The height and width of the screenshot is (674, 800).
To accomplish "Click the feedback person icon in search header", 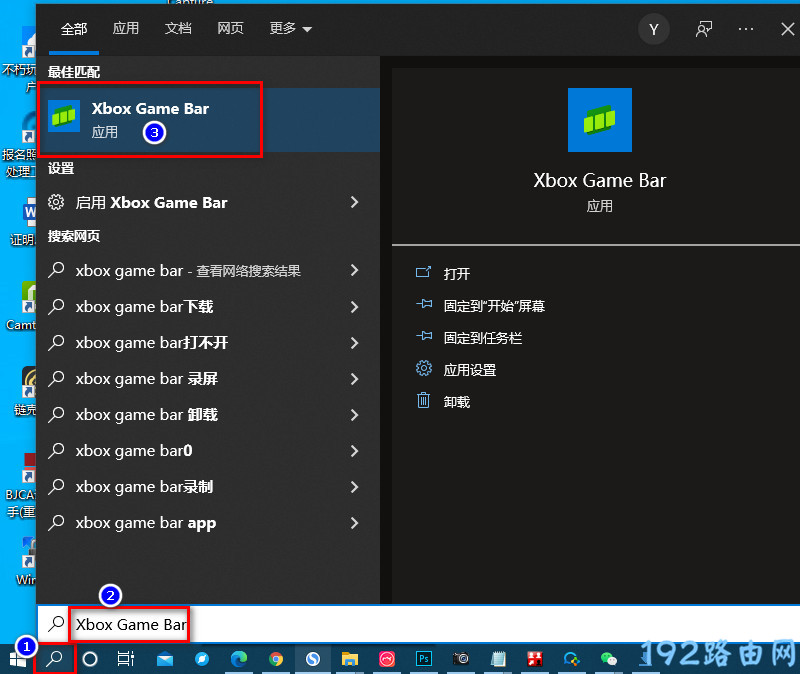I will (704, 29).
